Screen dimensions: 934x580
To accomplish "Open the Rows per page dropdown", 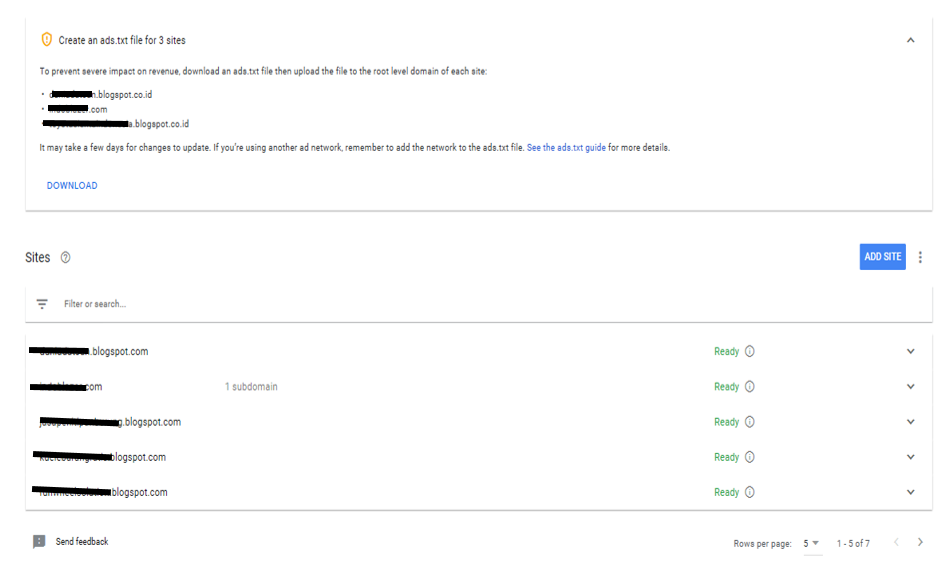I will pyautogui.click(x=811, y=544).
